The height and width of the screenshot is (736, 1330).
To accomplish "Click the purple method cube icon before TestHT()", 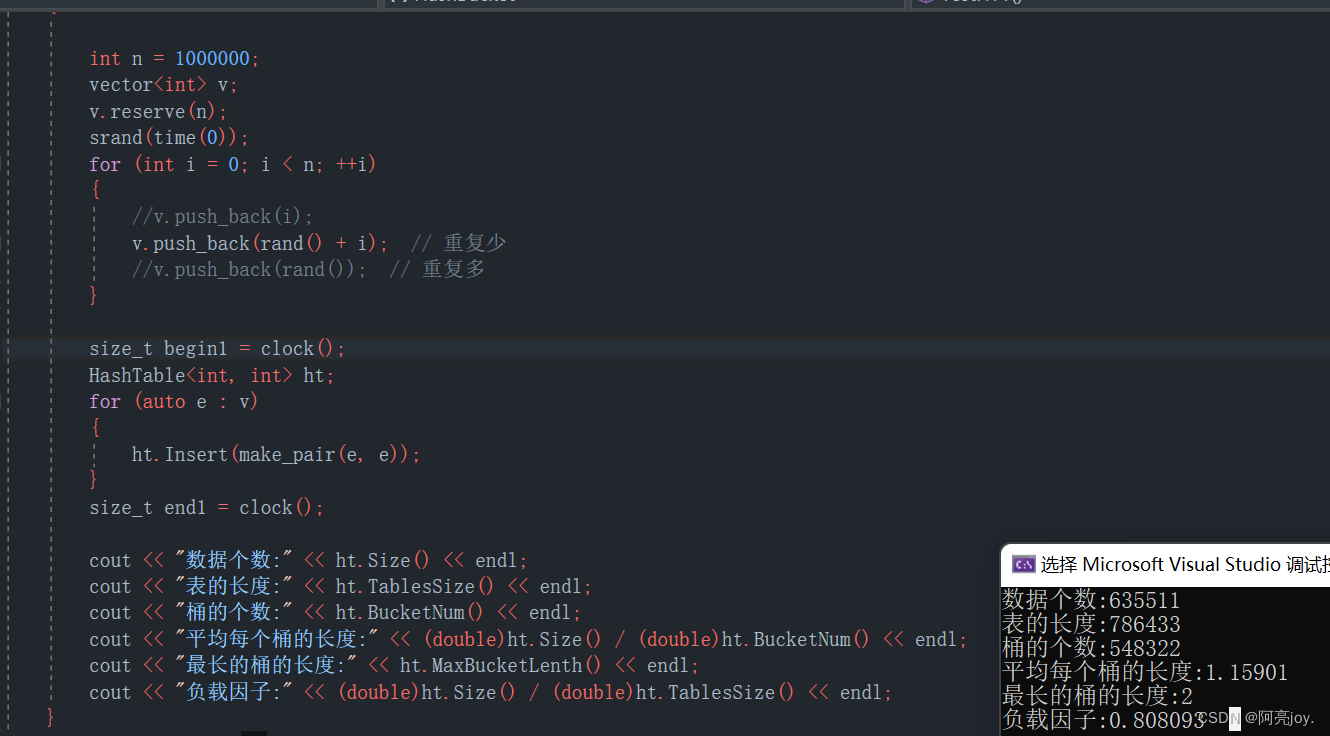I will point(925,3).
